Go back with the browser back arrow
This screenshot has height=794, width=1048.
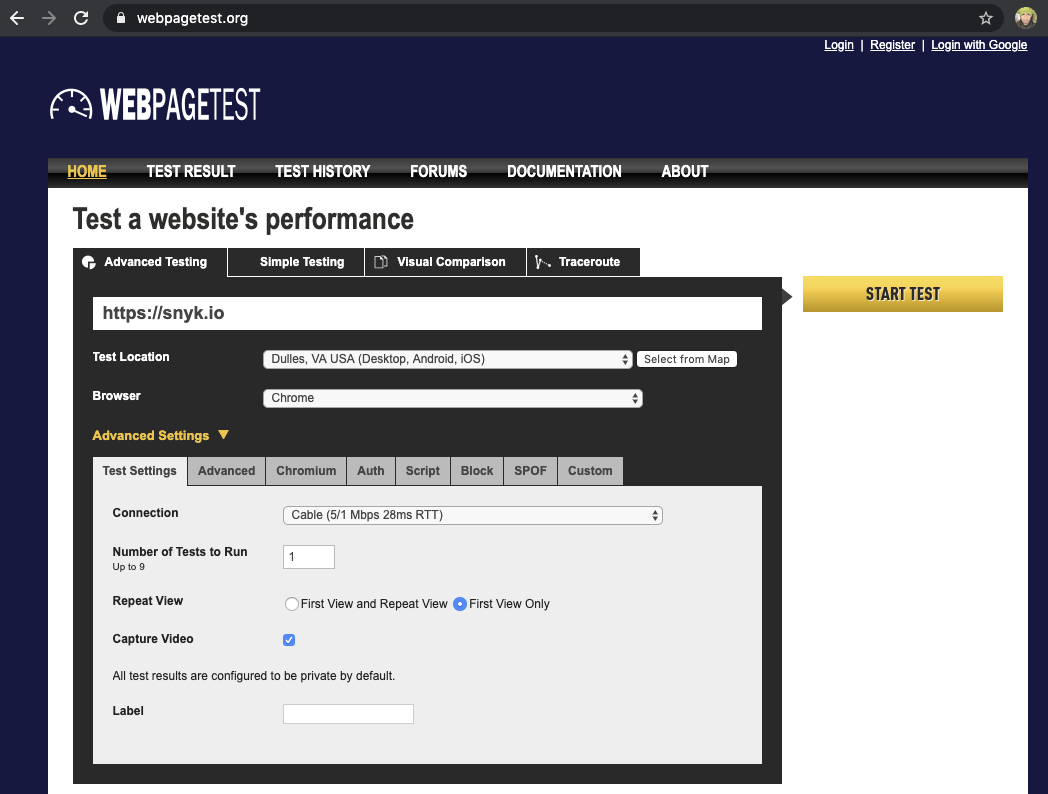coord(17,18)
